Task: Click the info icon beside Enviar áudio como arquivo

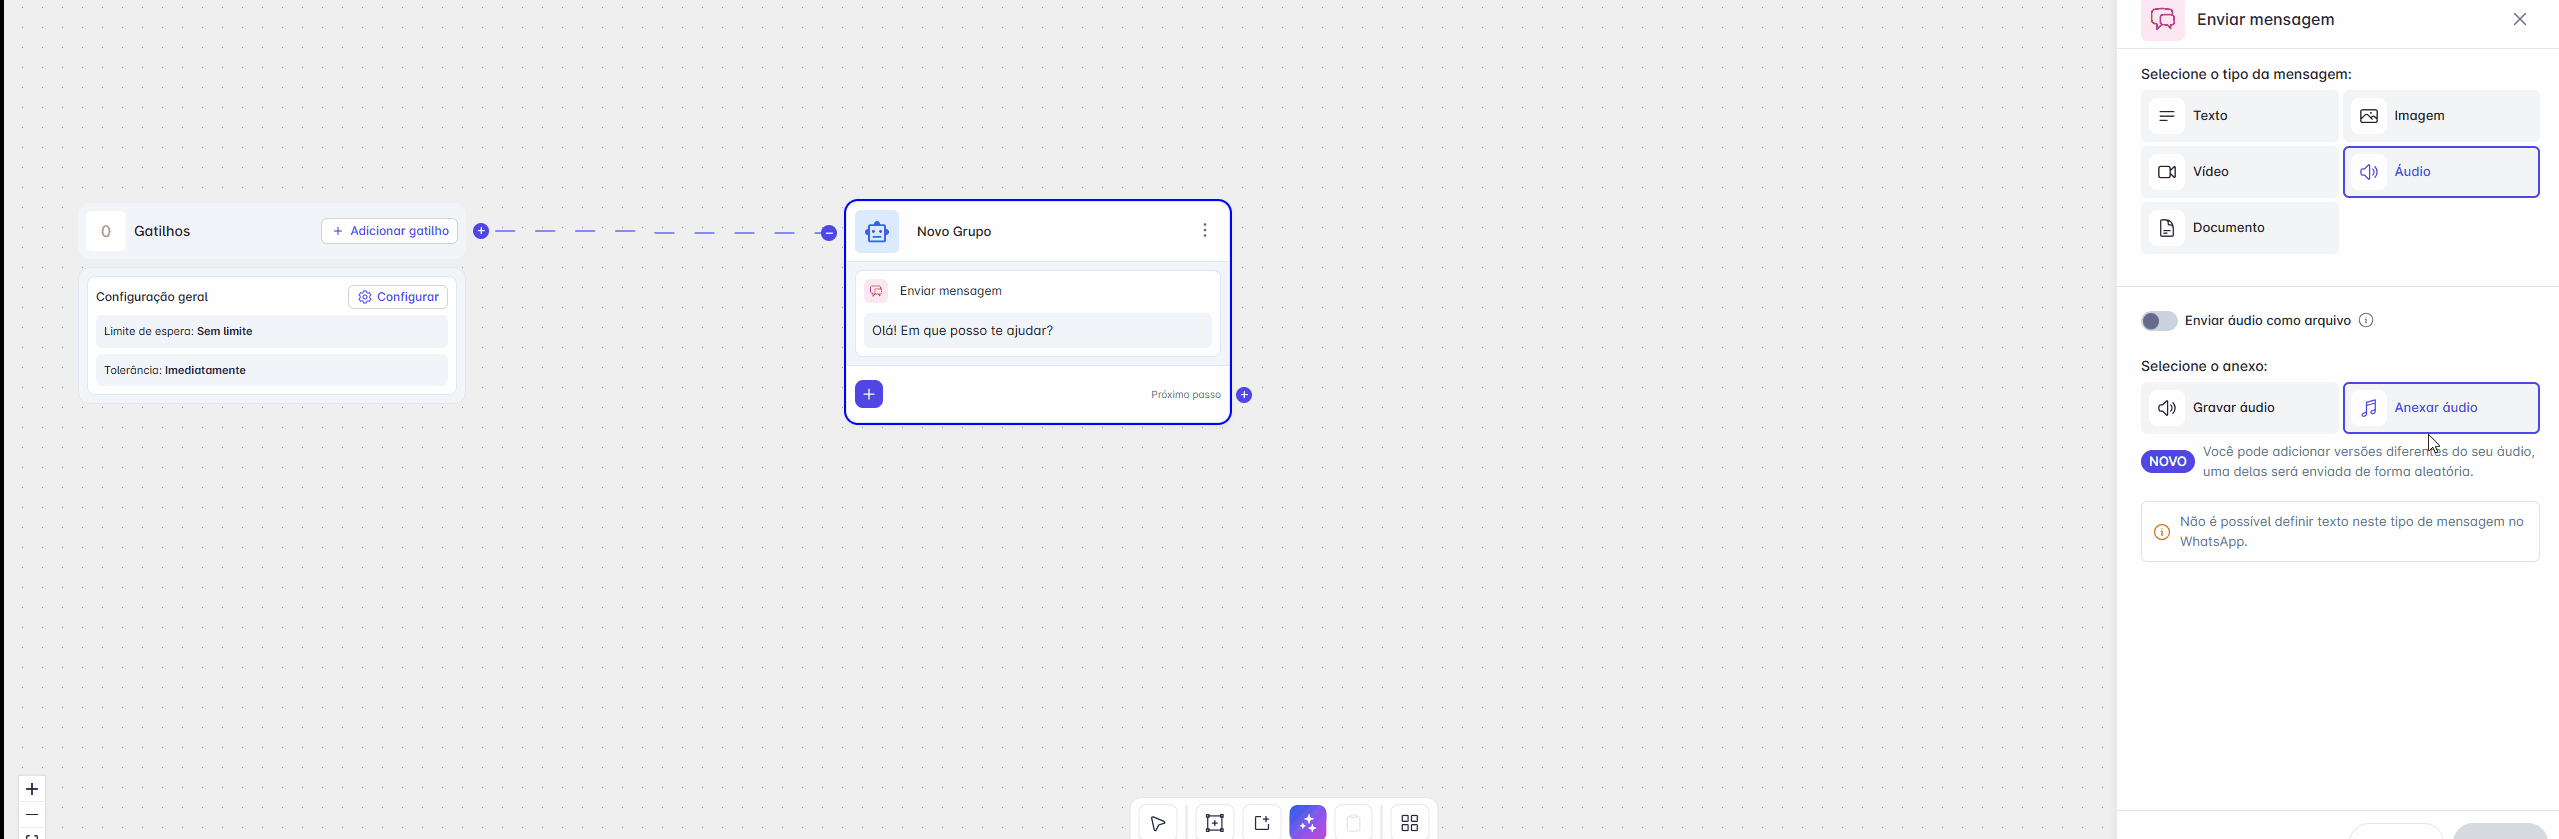Action: (x=2366, y=321)
